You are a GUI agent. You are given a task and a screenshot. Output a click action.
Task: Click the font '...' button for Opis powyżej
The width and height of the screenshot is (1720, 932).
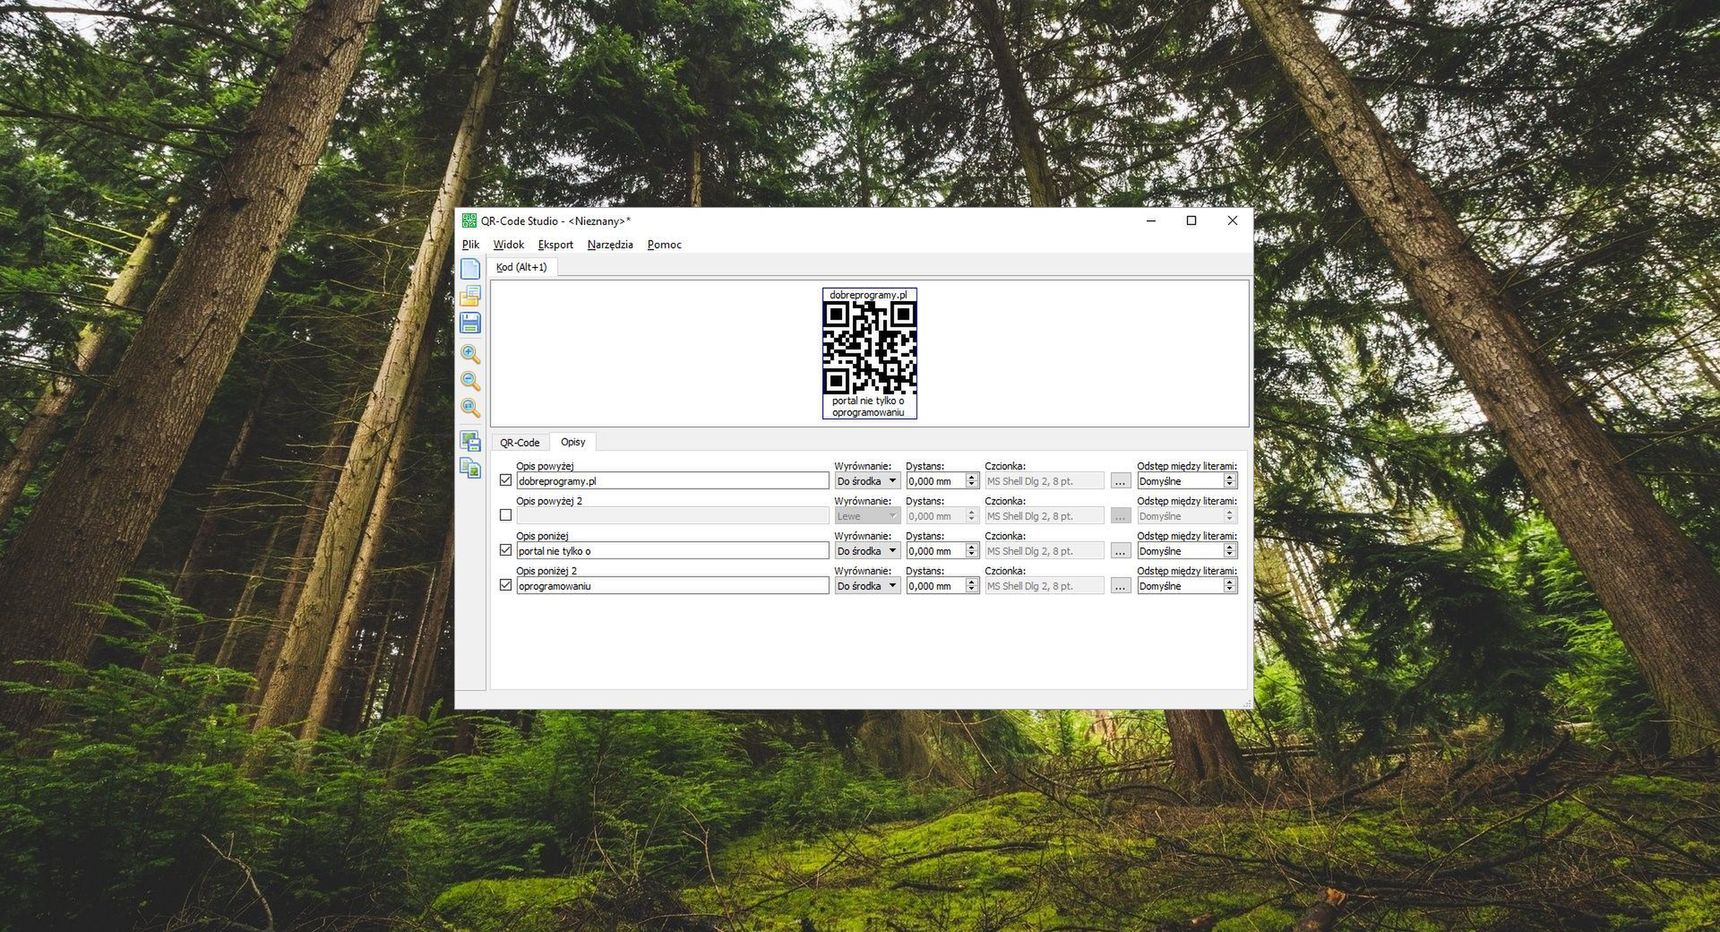[x=1120, y=481]
